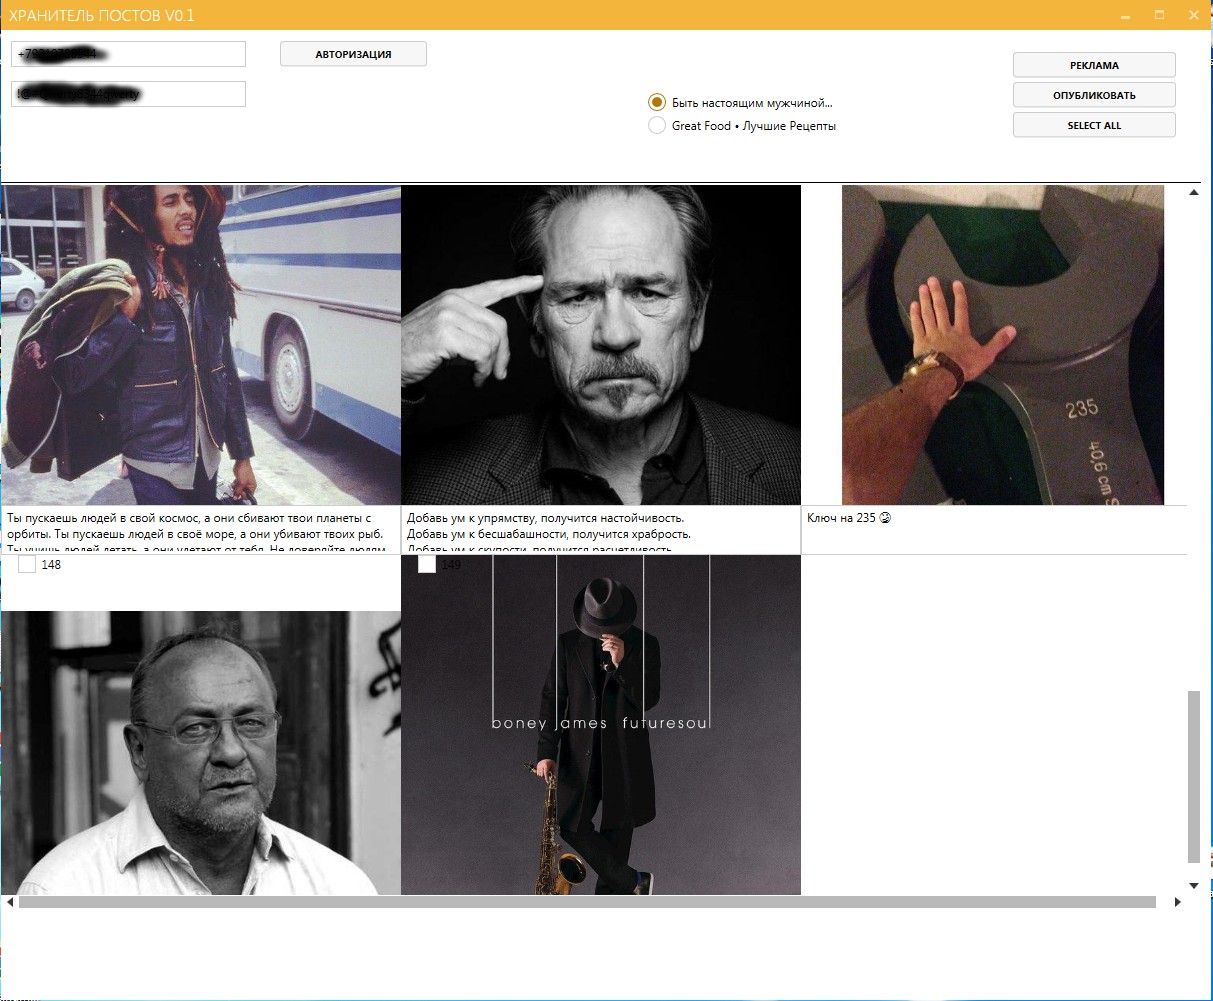
Task: Click the dreadlocks man bus thumbnail
Action: coord(200,345)
